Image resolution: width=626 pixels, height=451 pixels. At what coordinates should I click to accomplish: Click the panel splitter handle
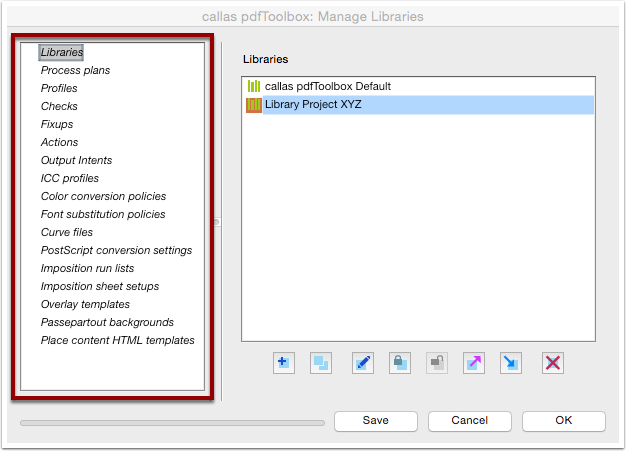[x=217, y=222]
